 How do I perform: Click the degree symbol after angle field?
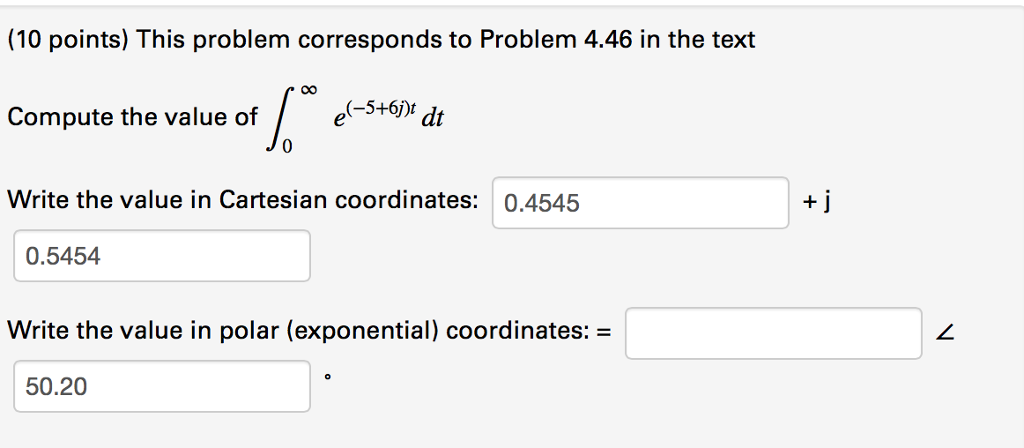pos(329,378)
